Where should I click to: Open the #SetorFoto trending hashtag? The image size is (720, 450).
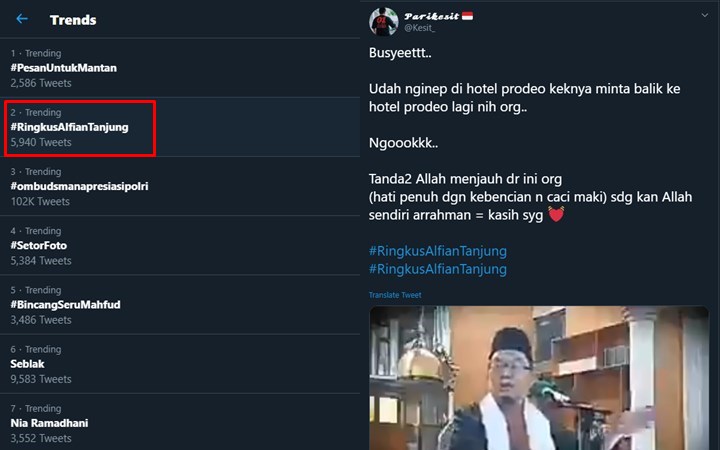[x=39, y=245]
